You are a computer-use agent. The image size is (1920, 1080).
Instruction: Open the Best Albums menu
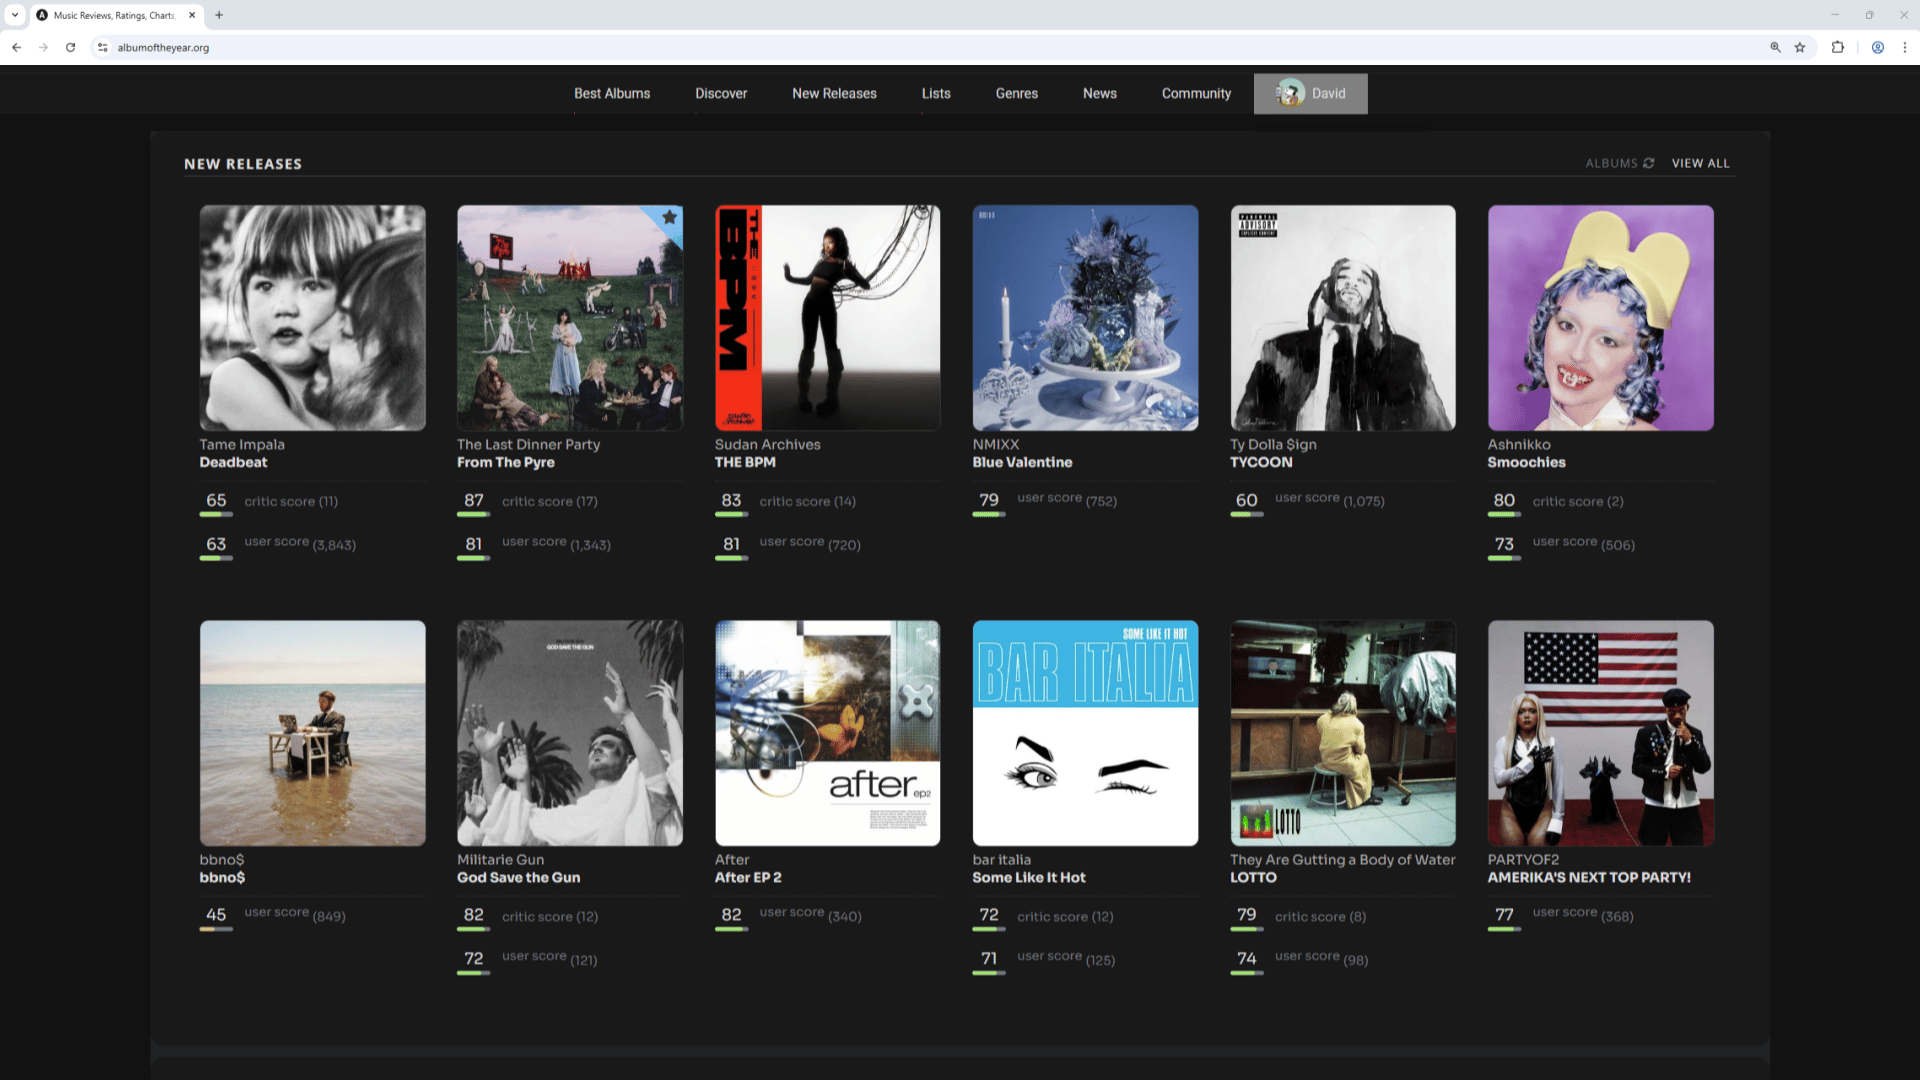tap(612, 93)
